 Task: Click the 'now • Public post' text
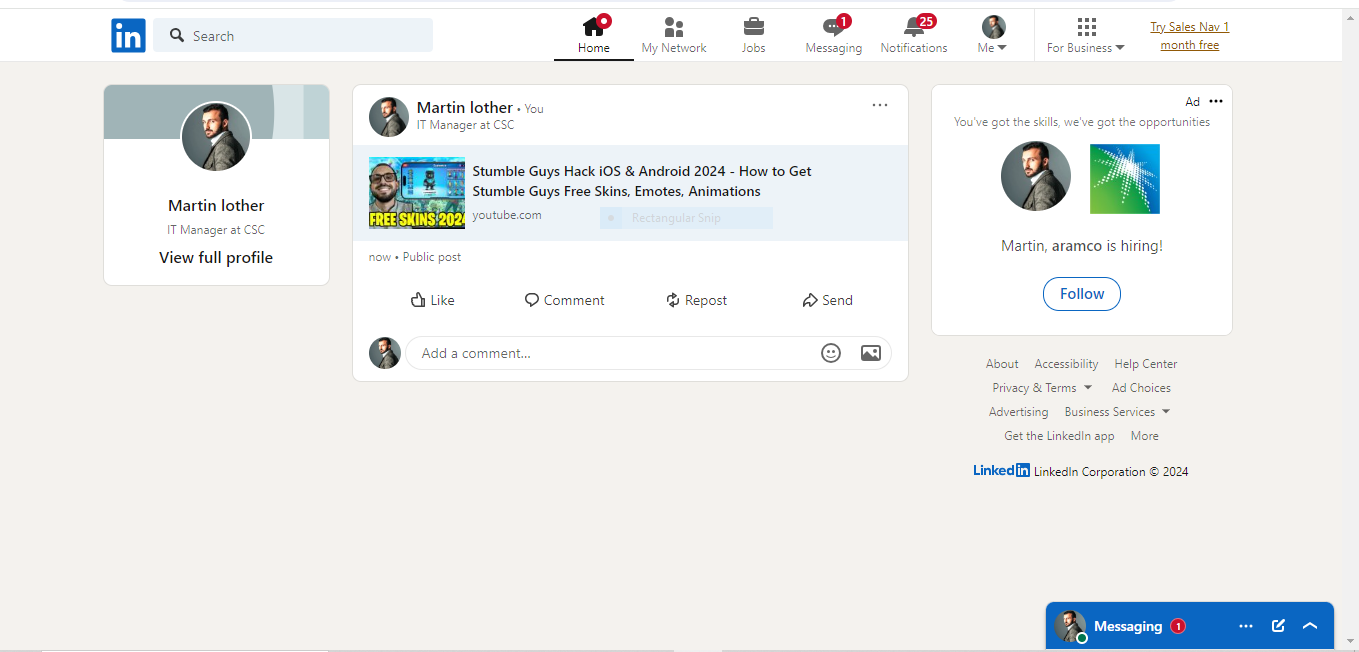tap(415, 257)
